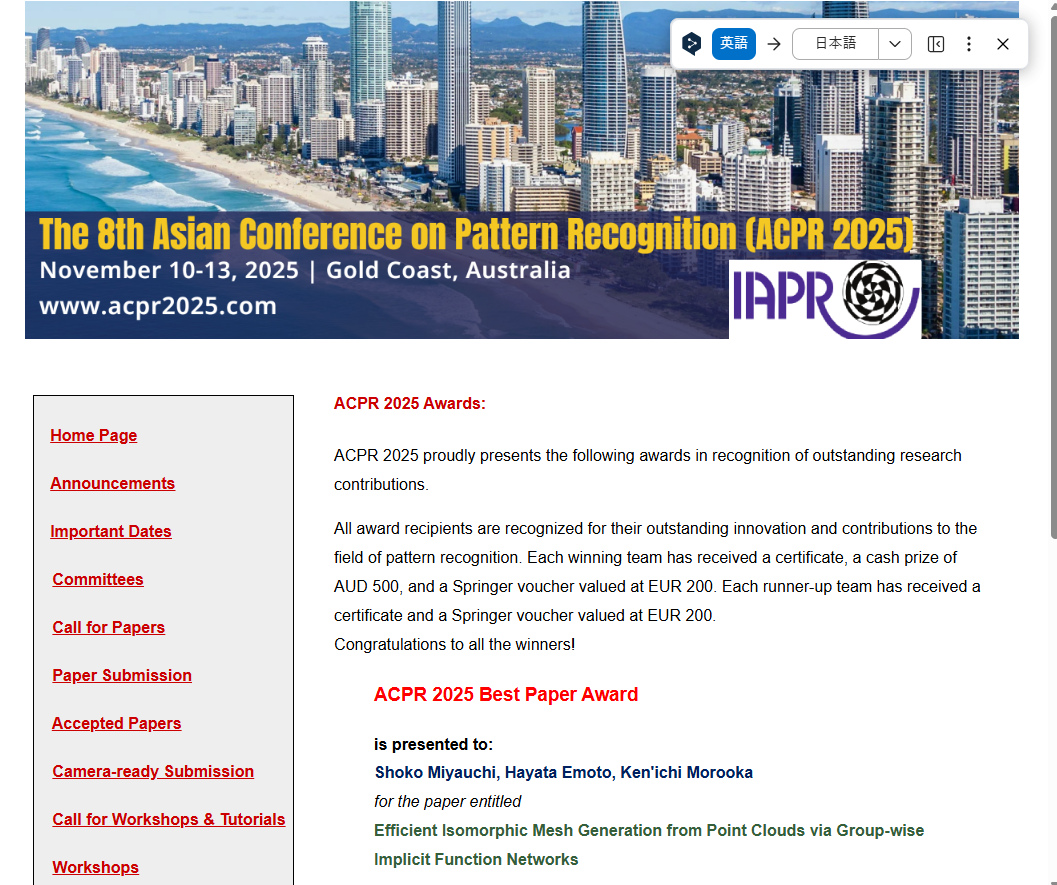Screen dimensions: 1057x885
Task: Open the translator side panel icon
Action: pos(936,44)
